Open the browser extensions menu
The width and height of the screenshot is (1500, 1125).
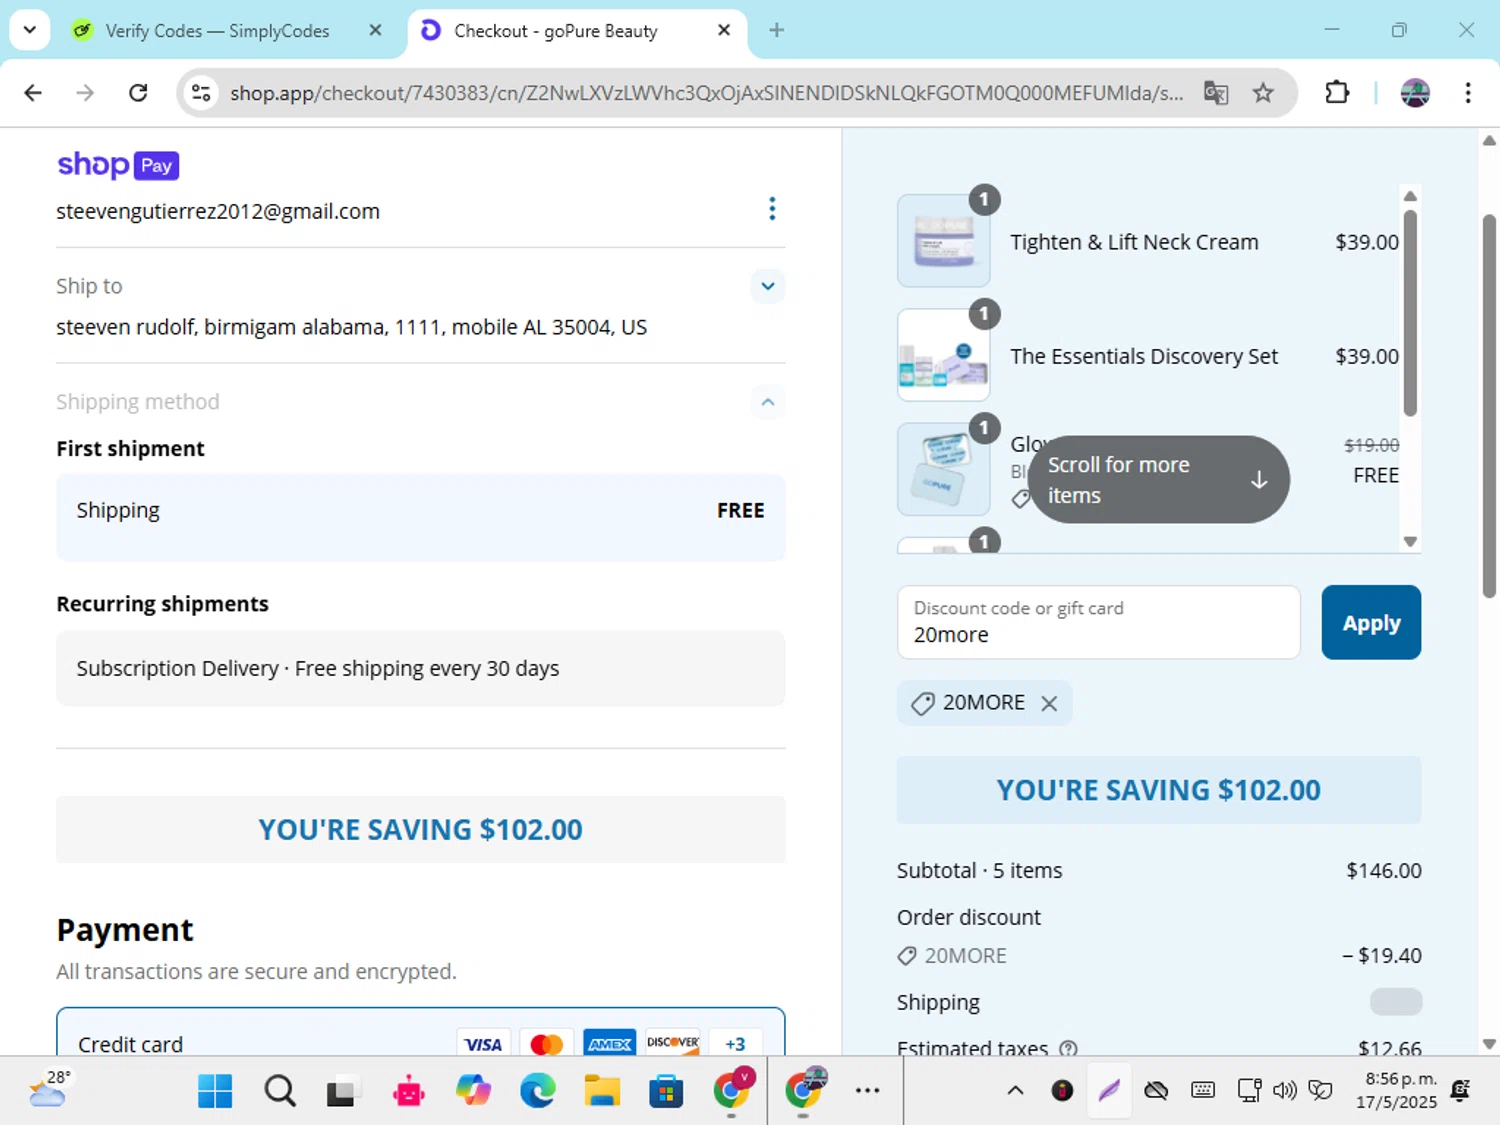[x=1337, y=93]
